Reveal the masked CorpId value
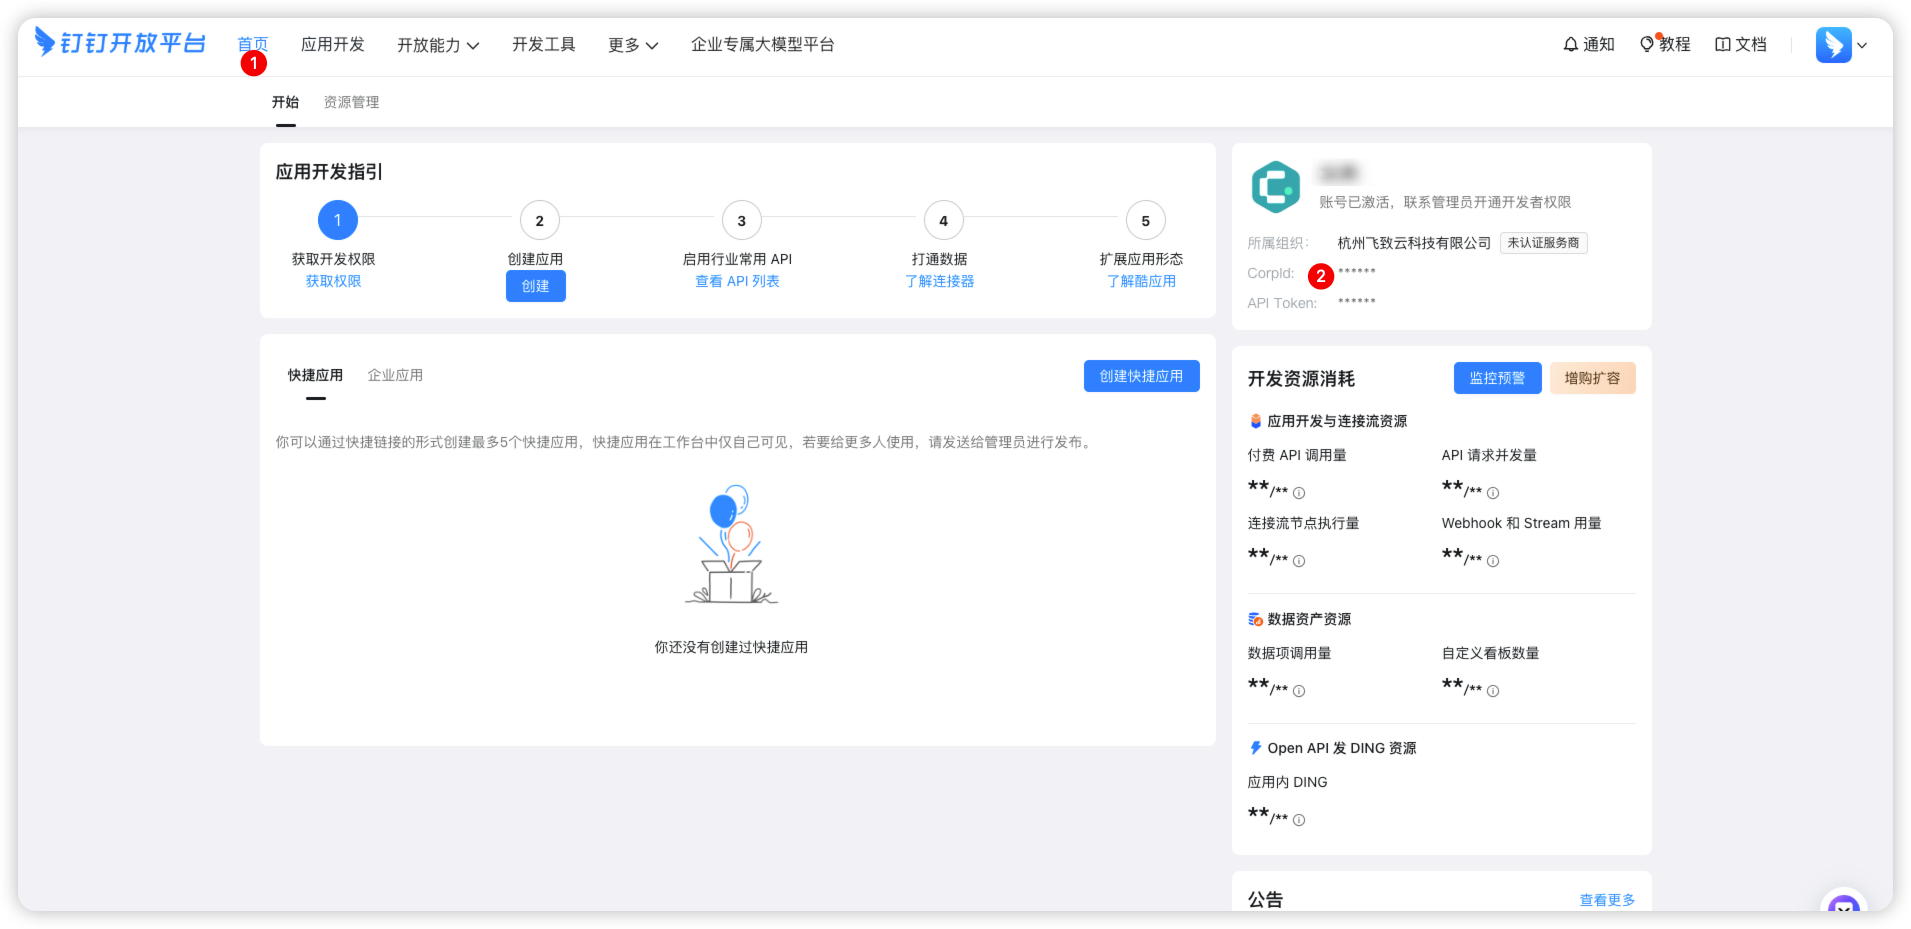This screenshot has width=1911, height=929. tap(1356, 272)
